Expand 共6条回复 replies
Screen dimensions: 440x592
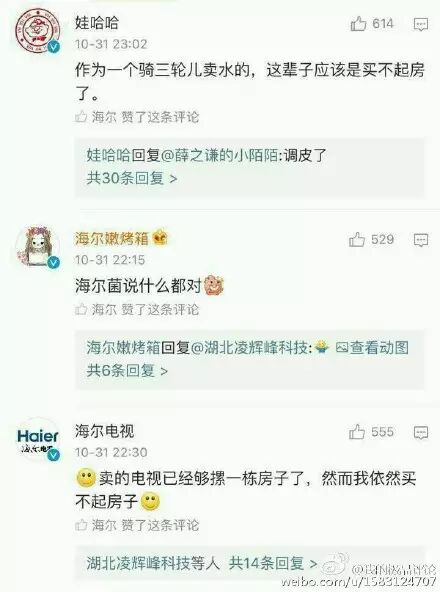coord(127,371)
